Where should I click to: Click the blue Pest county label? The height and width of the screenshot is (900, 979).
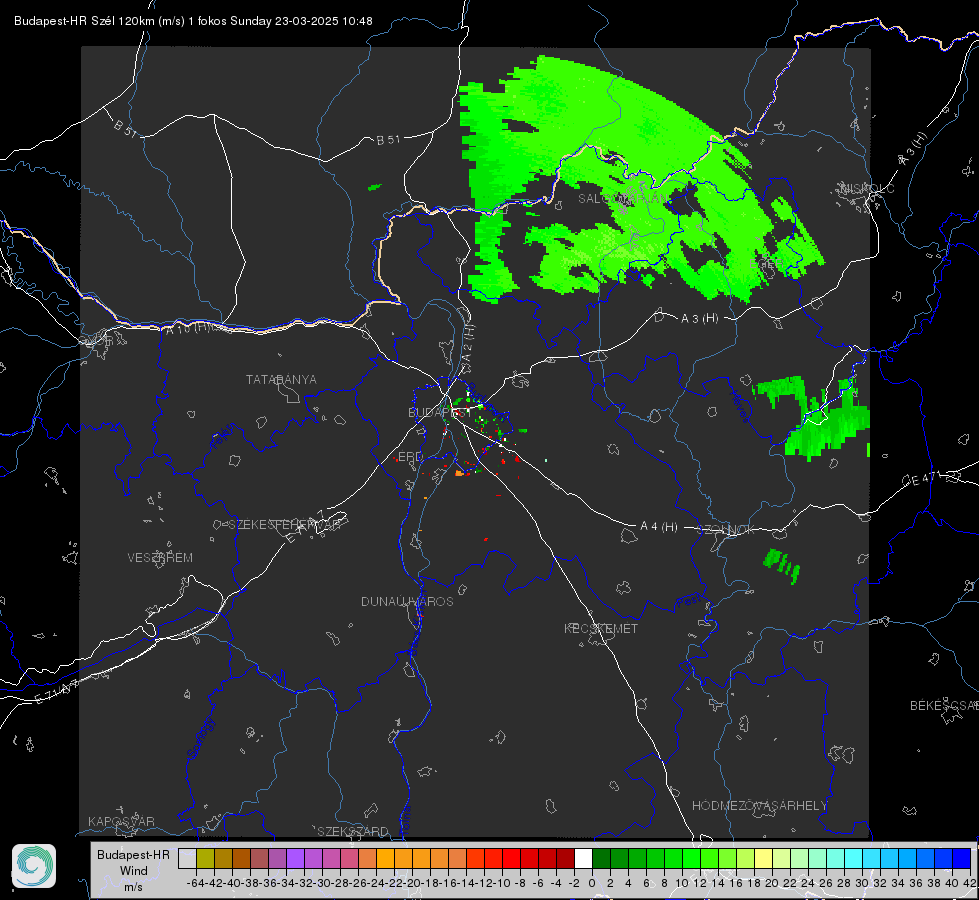point(689,602)
